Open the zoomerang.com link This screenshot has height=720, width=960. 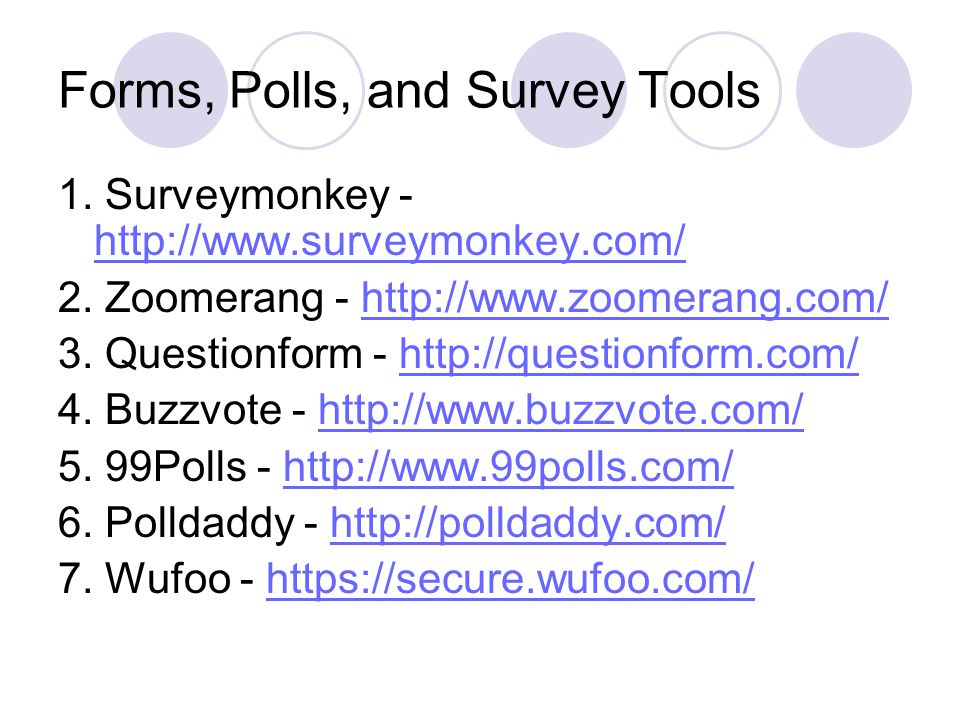pos(624,299)
